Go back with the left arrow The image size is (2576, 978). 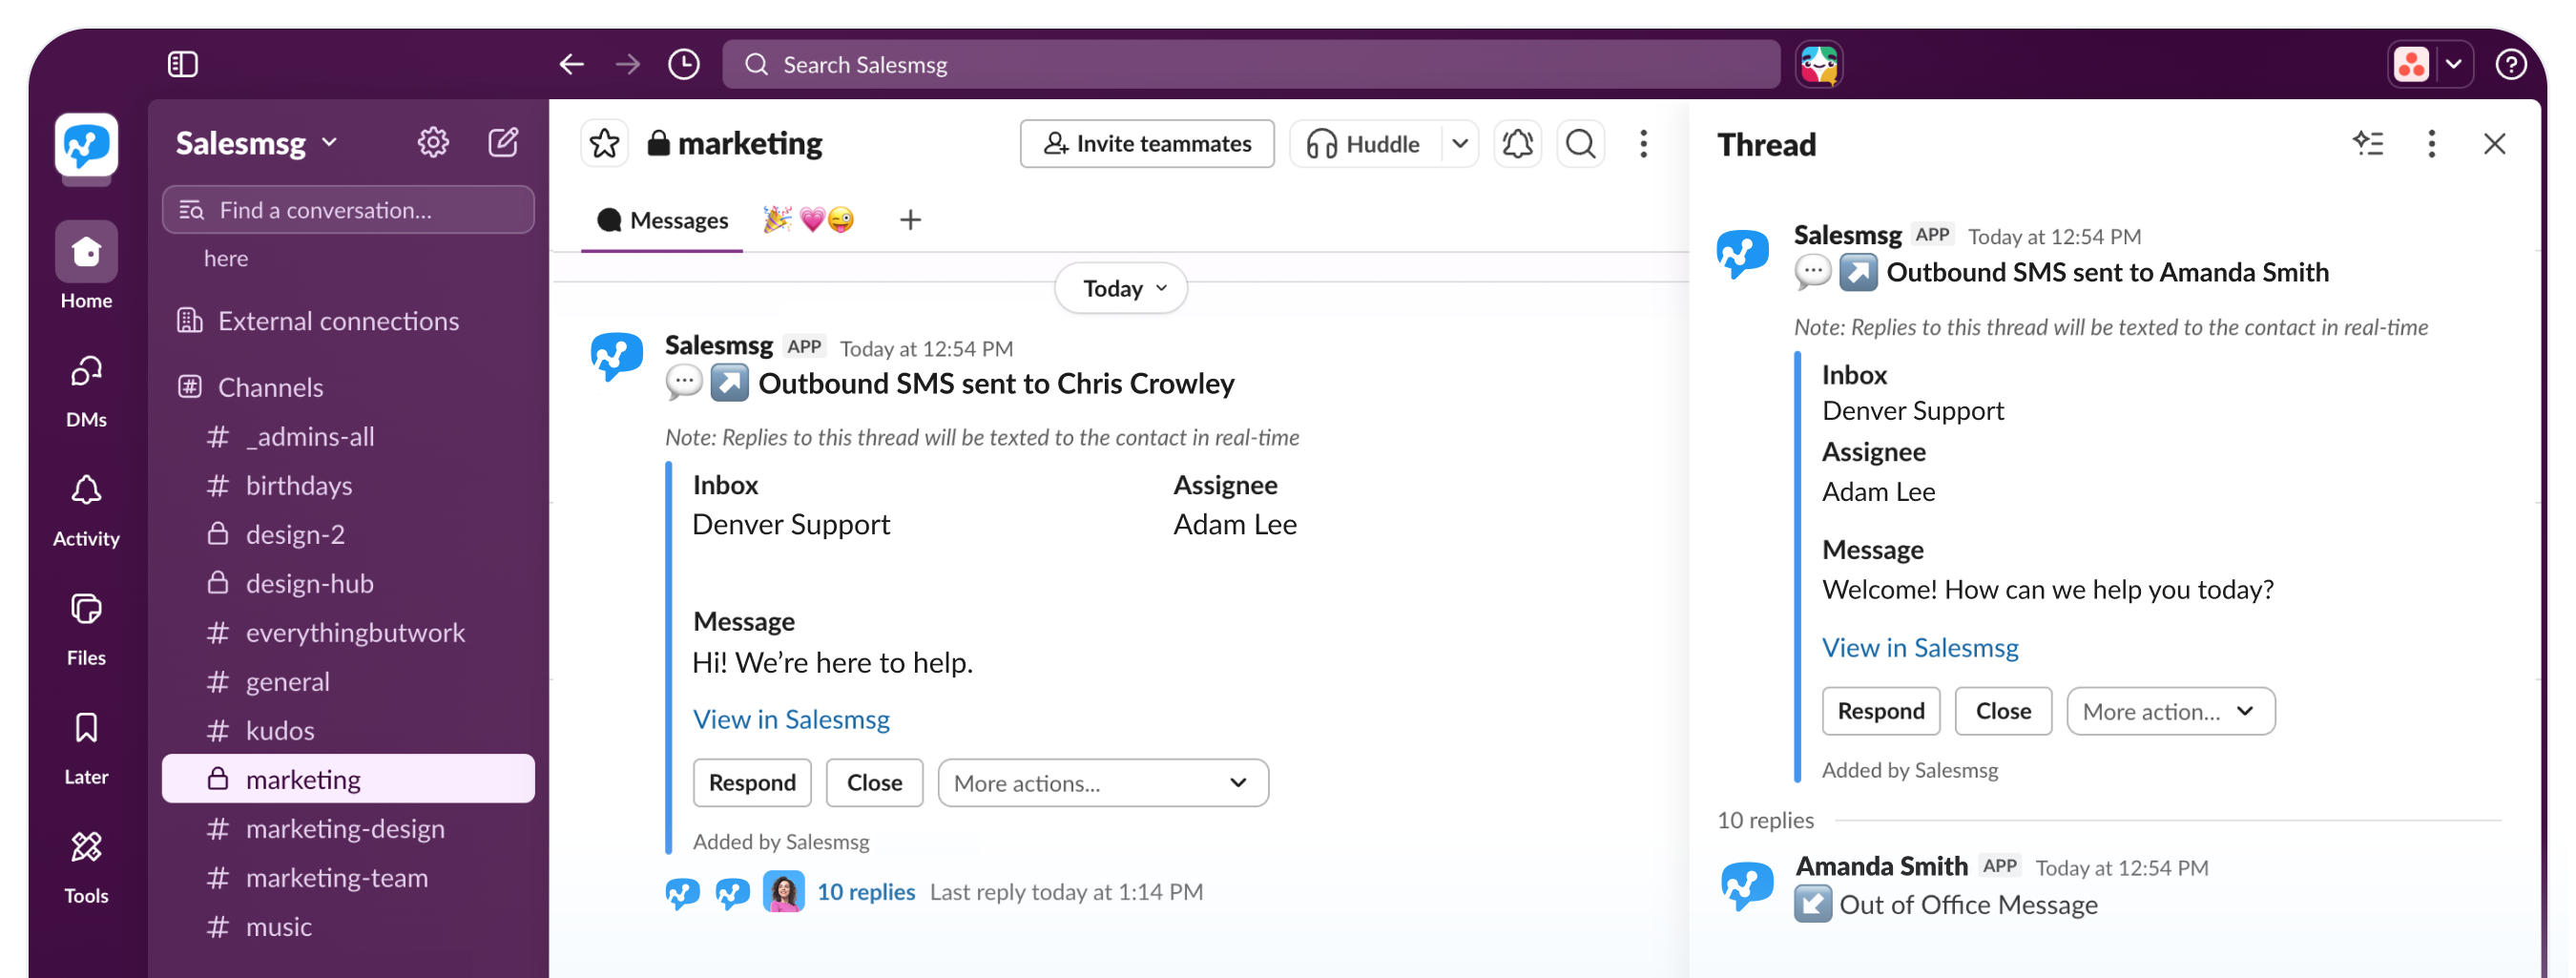[572, 65]
